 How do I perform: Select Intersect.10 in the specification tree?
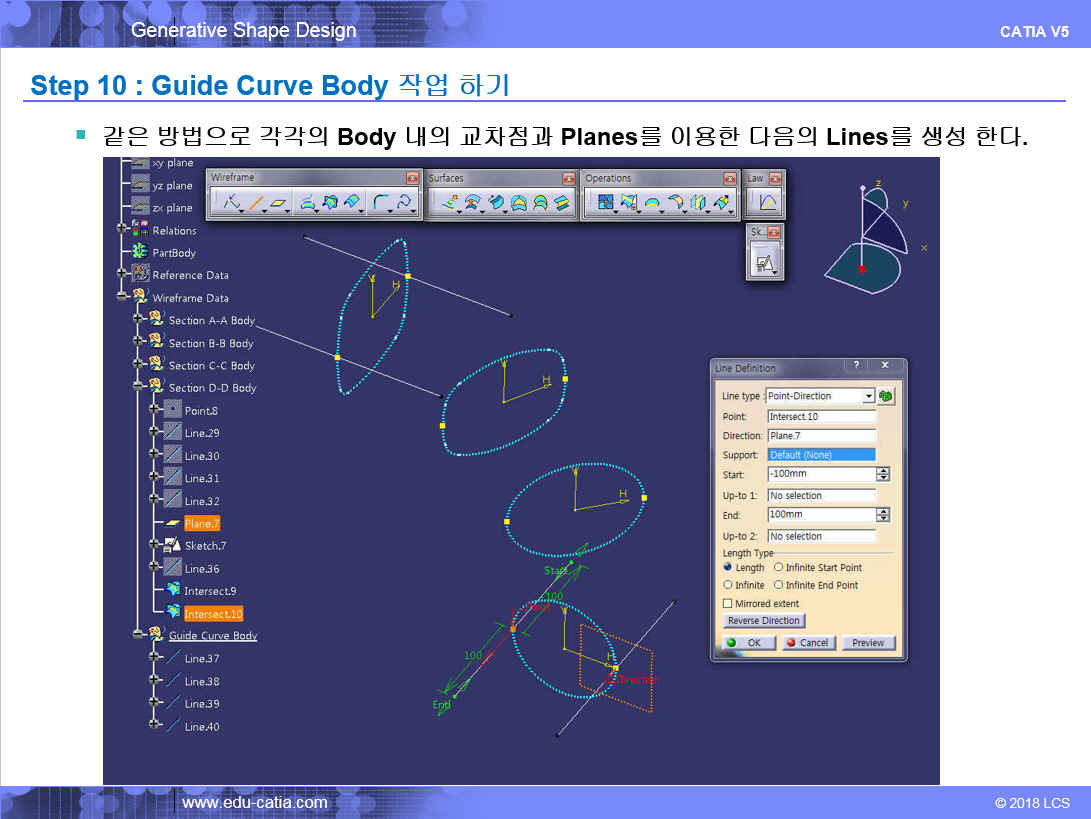pyautogui.click(x=213, y=614)
